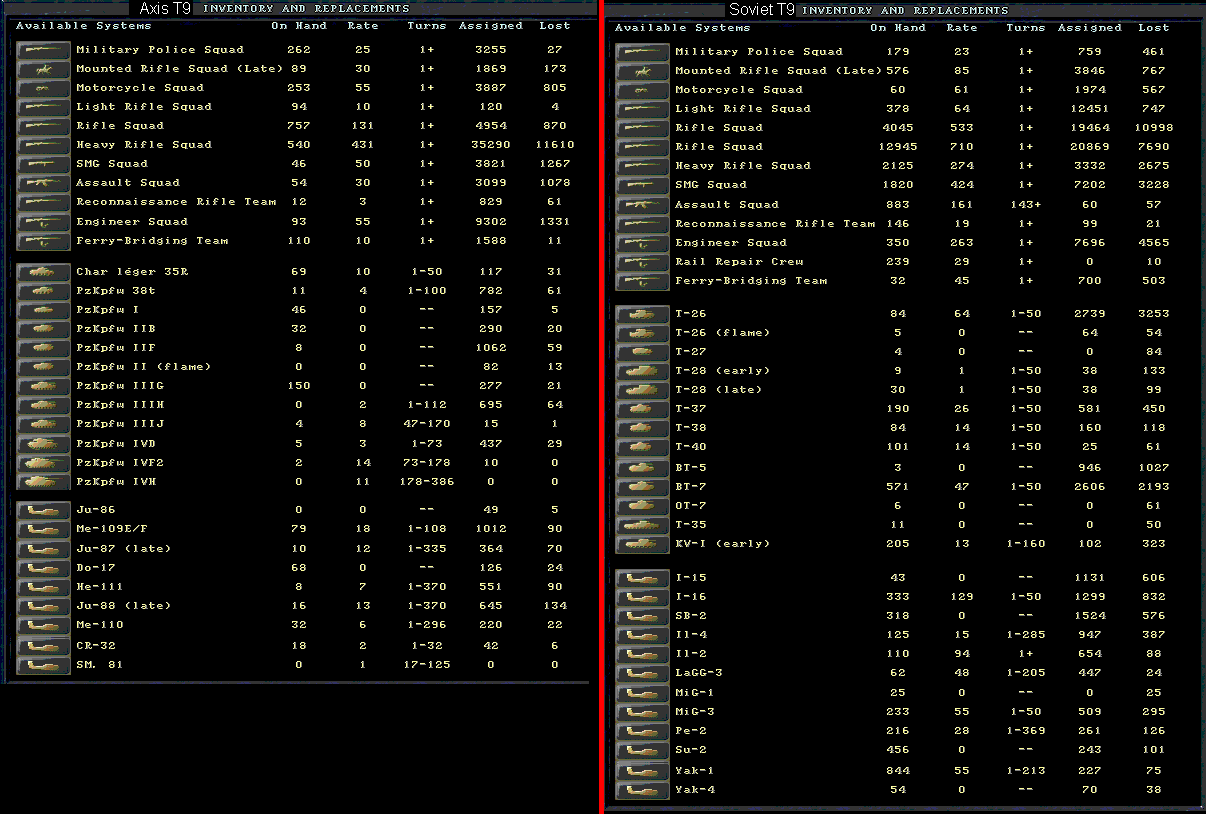Select the 'MiG-1' row name
Viewport: 1206px width, 814px height.
tap(695, 693)
